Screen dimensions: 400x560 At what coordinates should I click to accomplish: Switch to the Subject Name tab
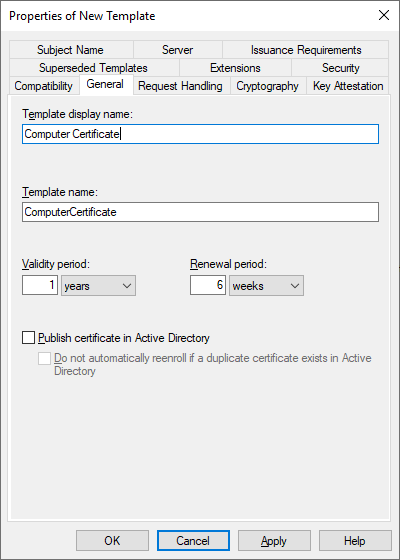71,50
